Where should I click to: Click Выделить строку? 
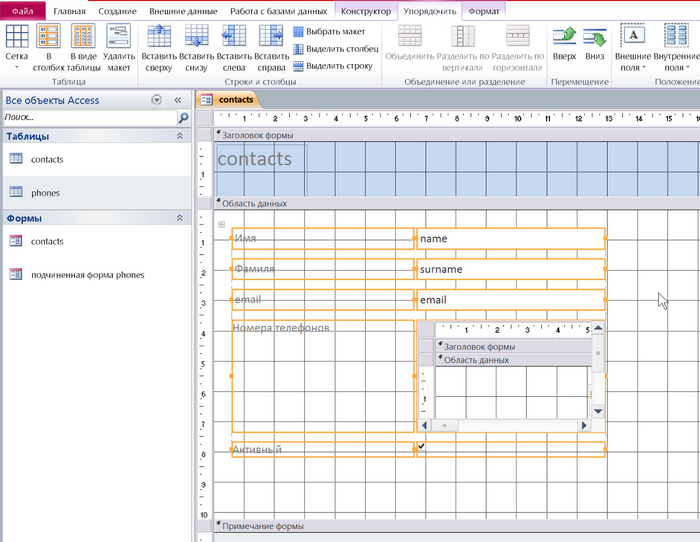(333, 66)
